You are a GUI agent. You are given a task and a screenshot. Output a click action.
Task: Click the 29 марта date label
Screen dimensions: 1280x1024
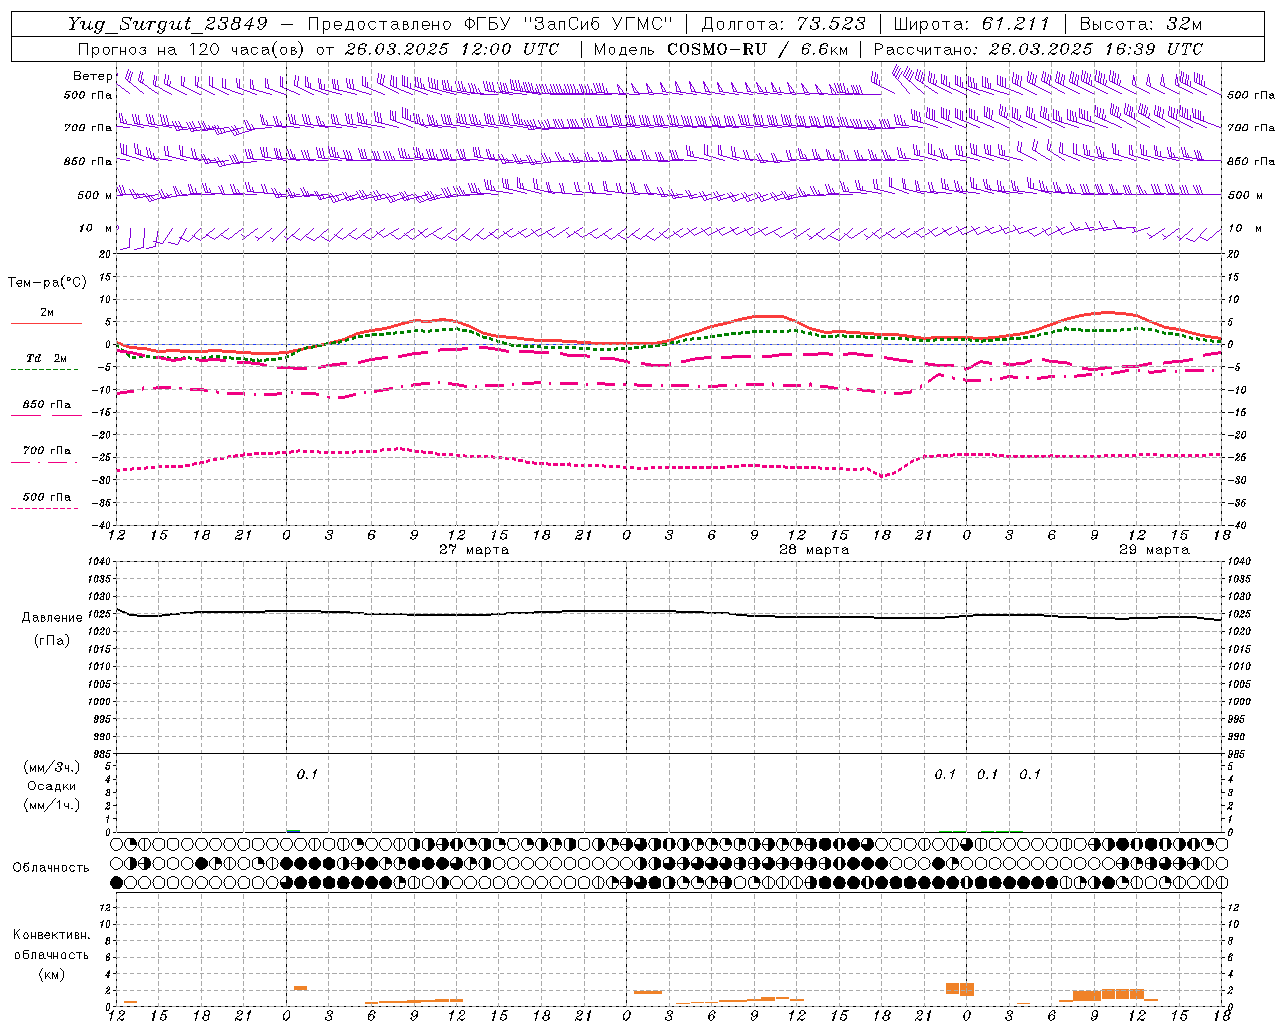1154,550
